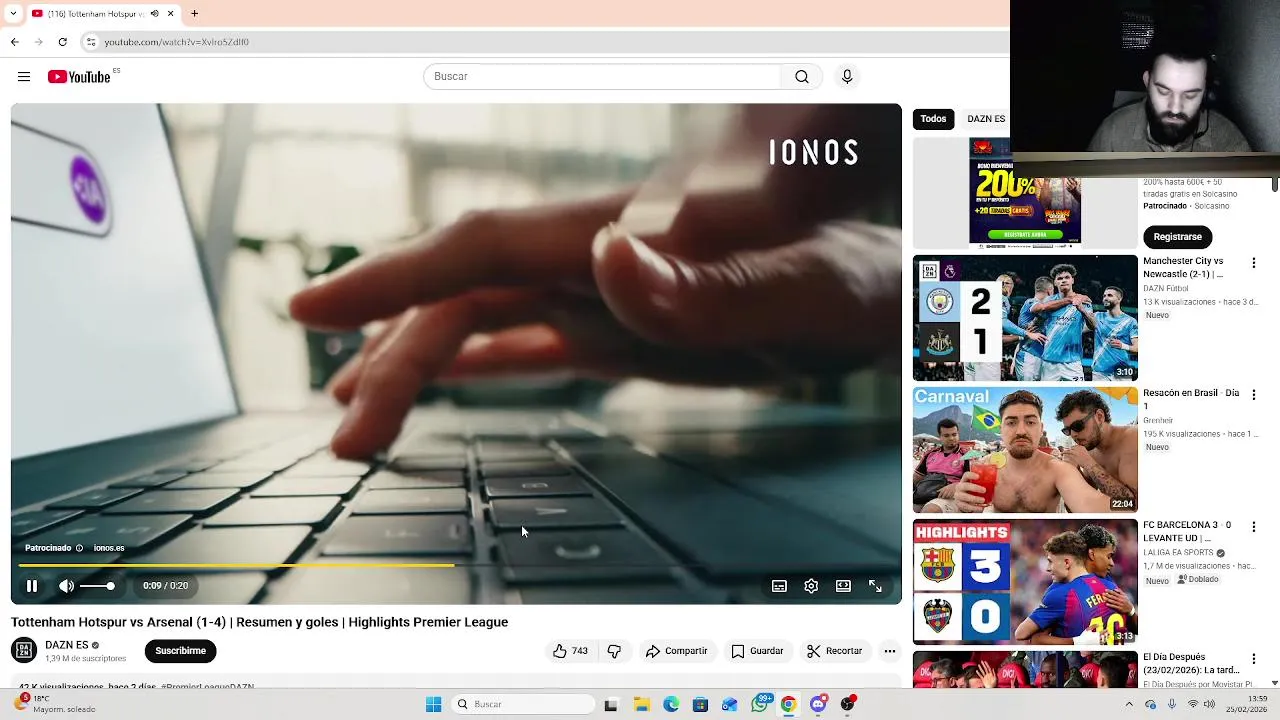Viewport: 1280px width, 720px height.
Task: Go forward with browser forward arrow
Action: 38,42
